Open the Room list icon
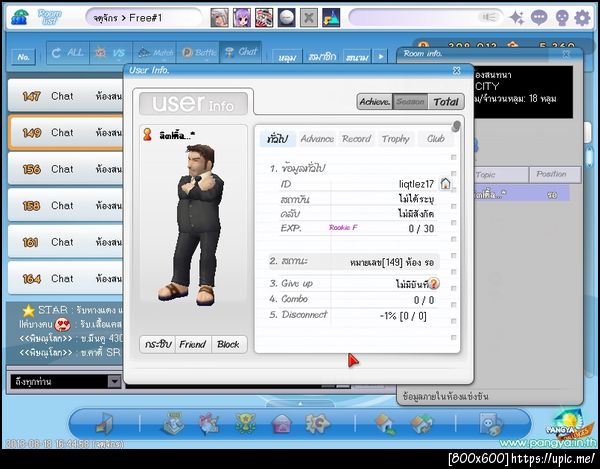 (x=49, y=18)
